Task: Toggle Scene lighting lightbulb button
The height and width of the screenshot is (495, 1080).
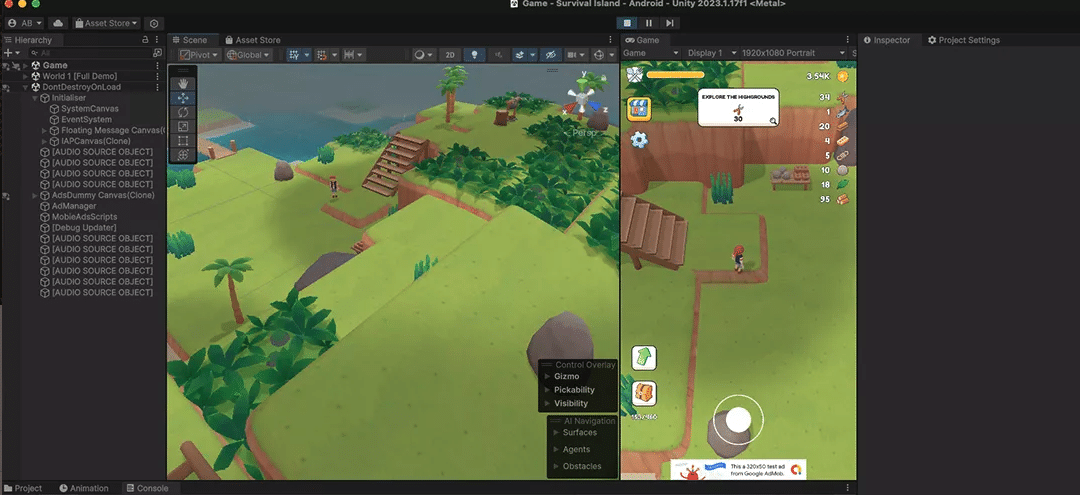Action: click(x=474, y=55)
